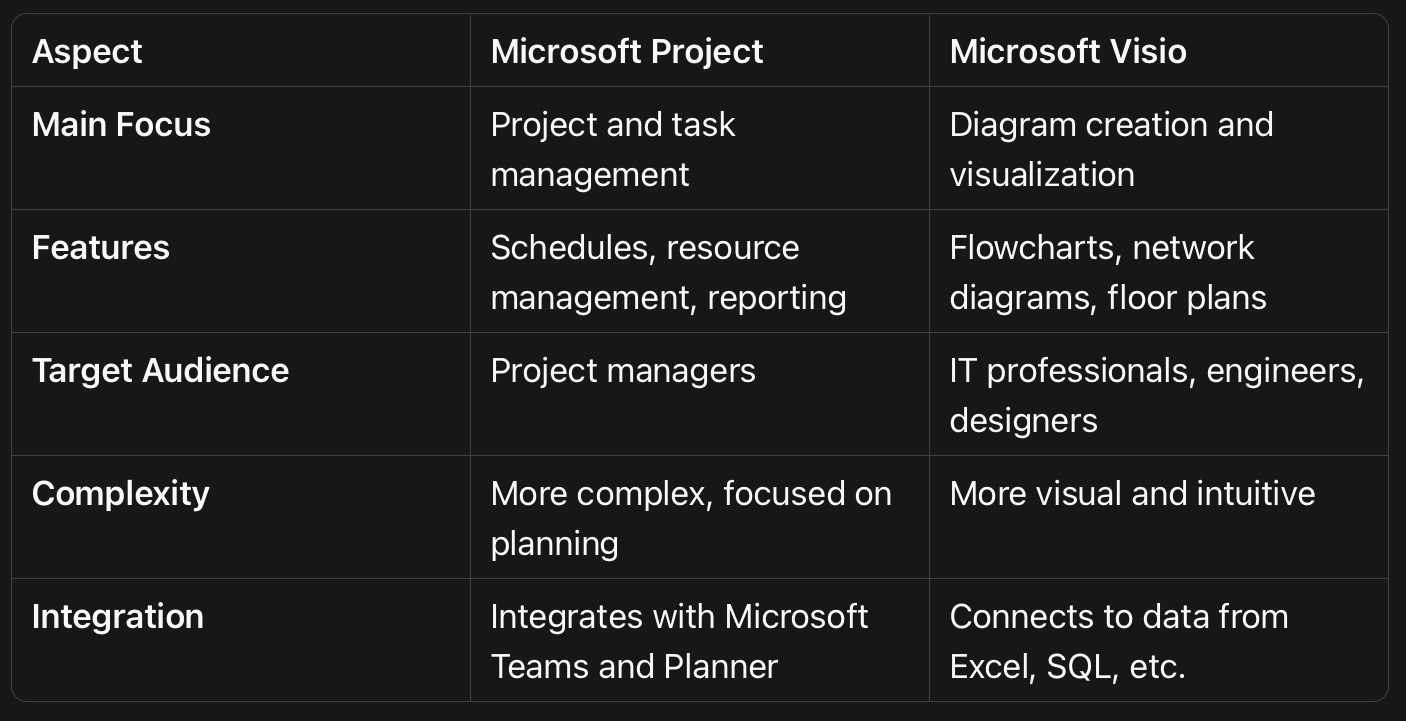Select 'More visual and intuitive' cell
The width and height of the screenshot is (1406, 721).
coord(1132,494)
